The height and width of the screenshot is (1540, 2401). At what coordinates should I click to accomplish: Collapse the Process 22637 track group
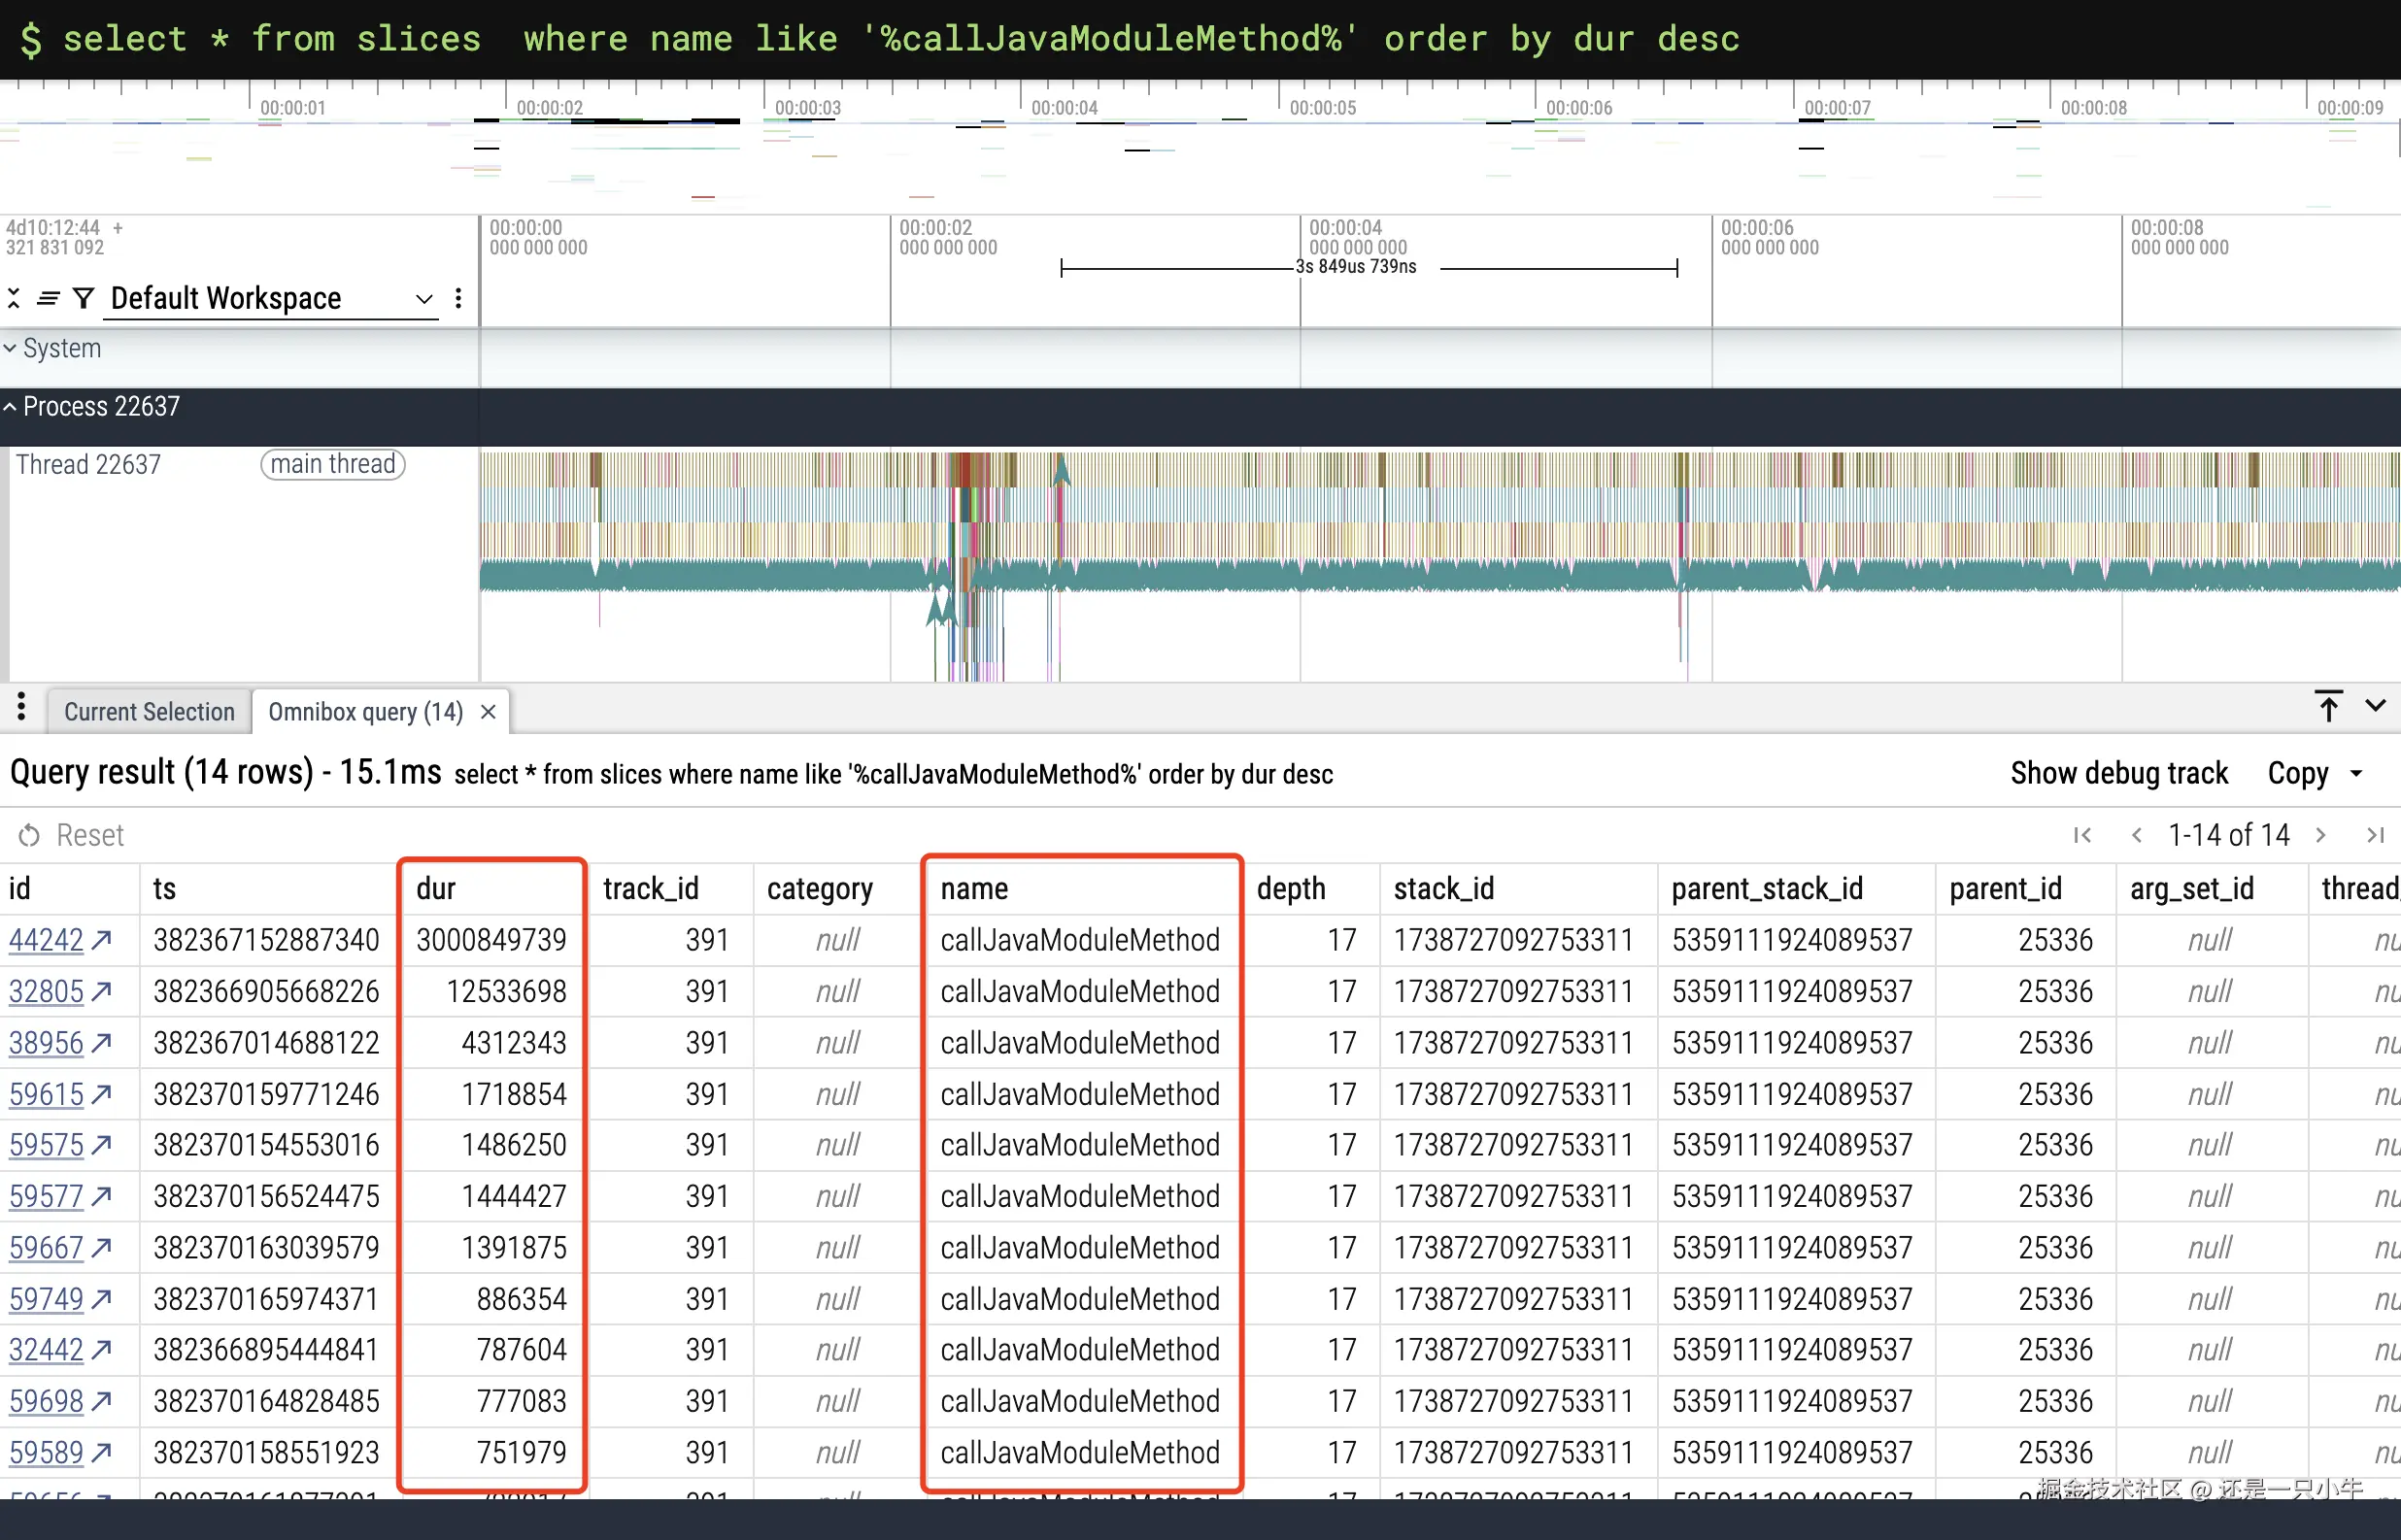10,407
